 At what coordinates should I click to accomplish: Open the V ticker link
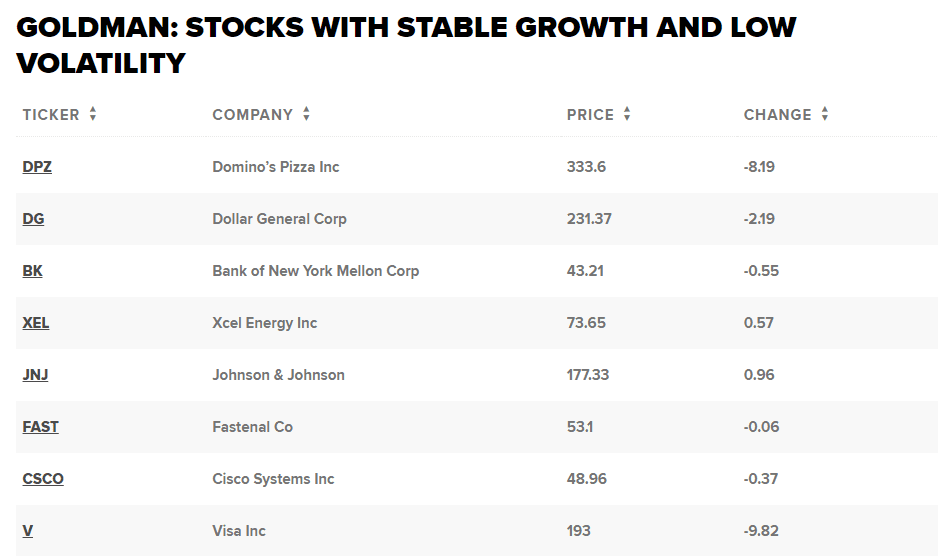coord(28,531)
